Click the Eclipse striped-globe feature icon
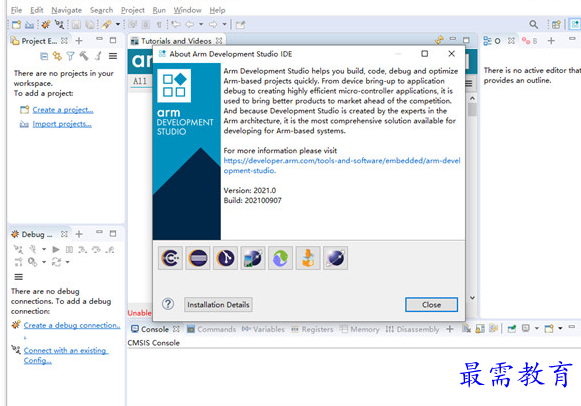This screenshot has width=581, height=406. 198,258
